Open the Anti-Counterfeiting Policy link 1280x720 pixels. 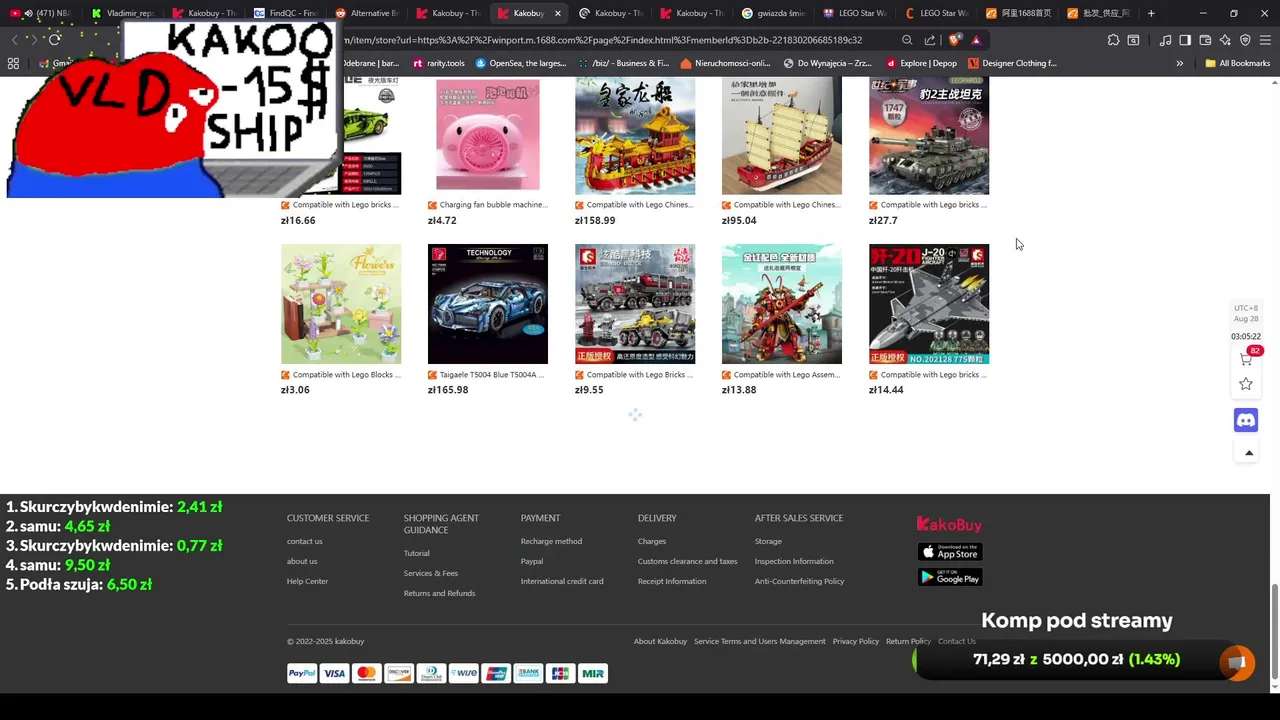point(799,581)
